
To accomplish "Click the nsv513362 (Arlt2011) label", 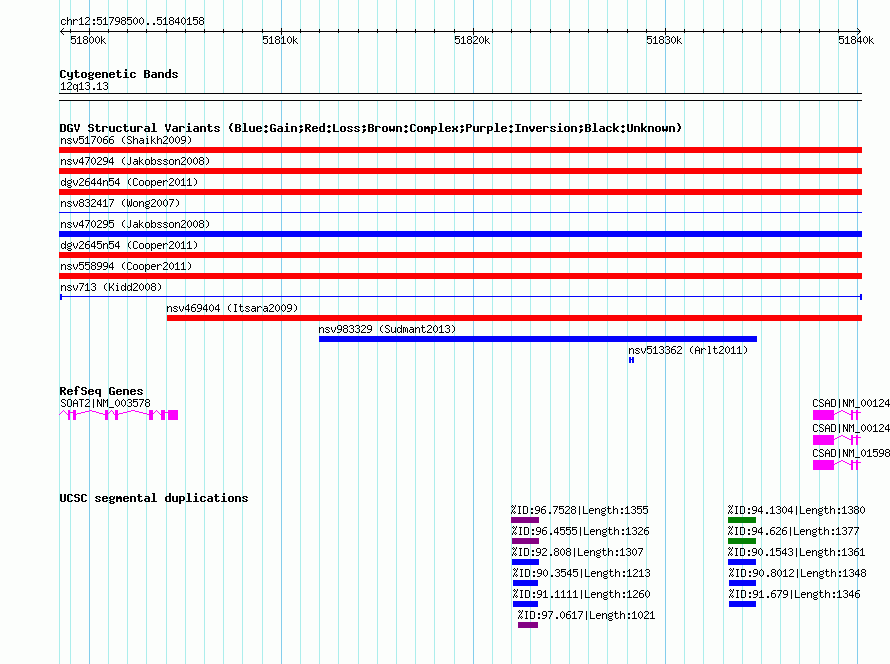I will point(688,350).
